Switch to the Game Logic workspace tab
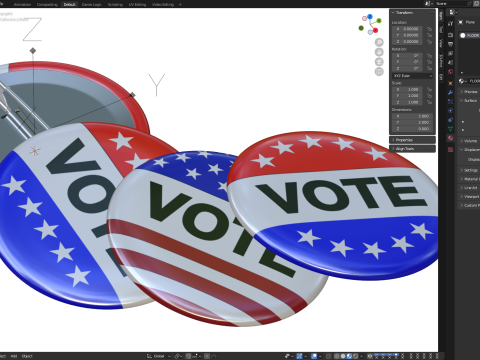This screenshot has height=360, width=480. [x=91, y=4]
